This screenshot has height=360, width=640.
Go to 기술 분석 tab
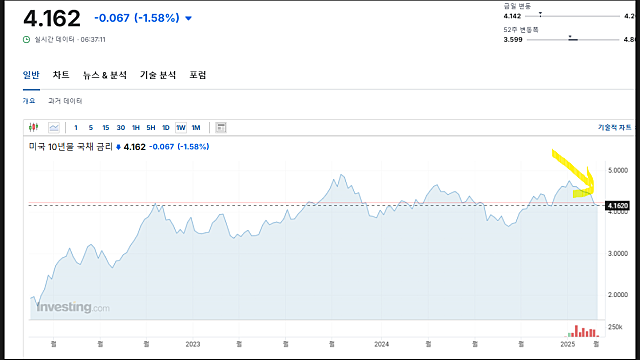pos(158,75)
